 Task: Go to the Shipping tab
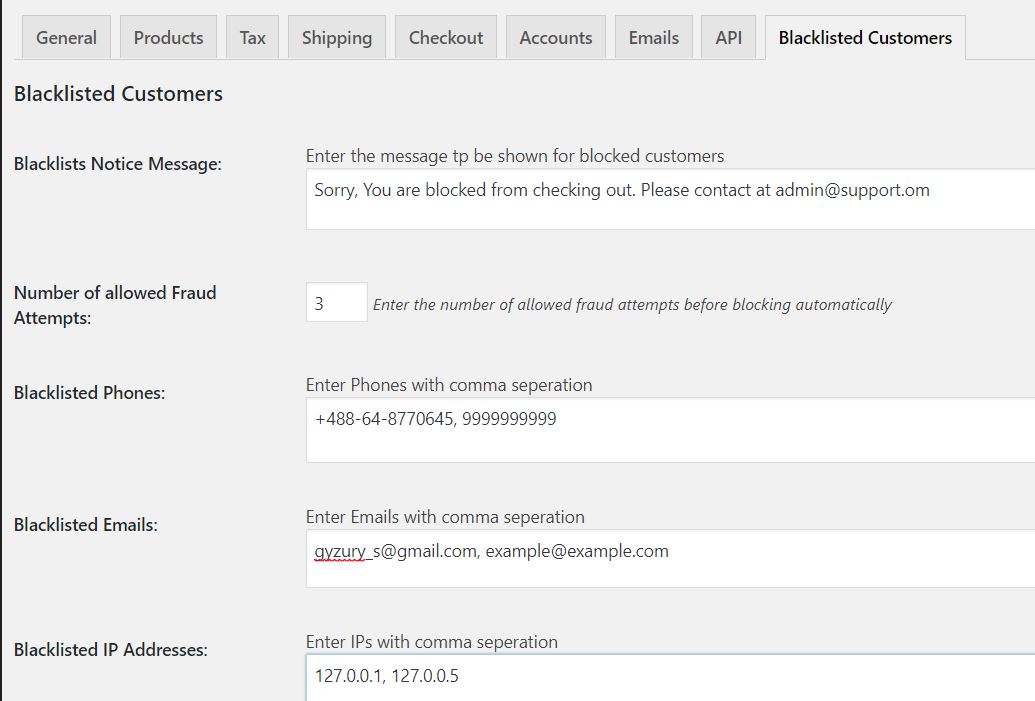click(337, 38)
